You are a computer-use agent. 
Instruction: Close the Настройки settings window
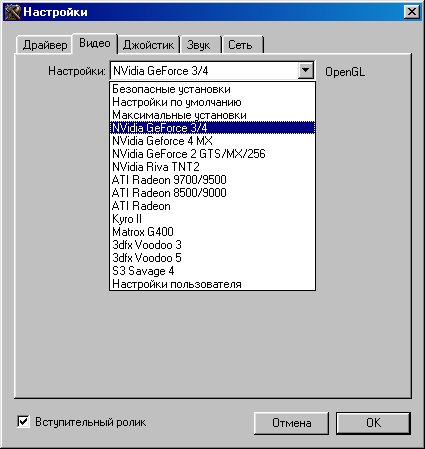click(x=412, y=12)
